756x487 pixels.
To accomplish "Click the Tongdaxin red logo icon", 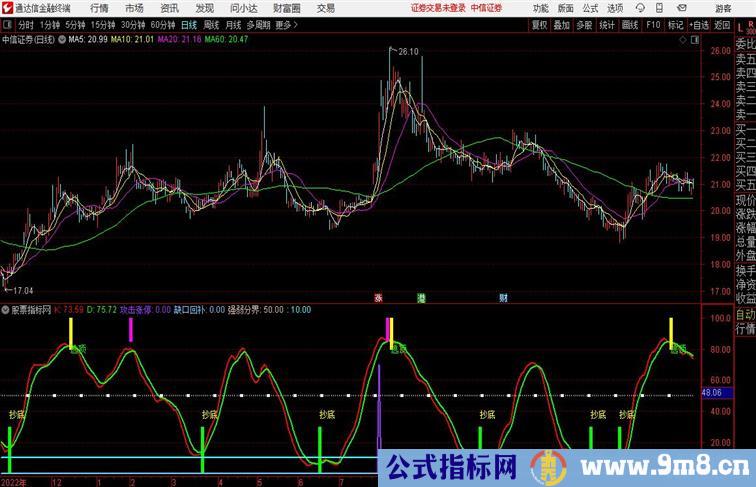I will (x=7, y=8).
